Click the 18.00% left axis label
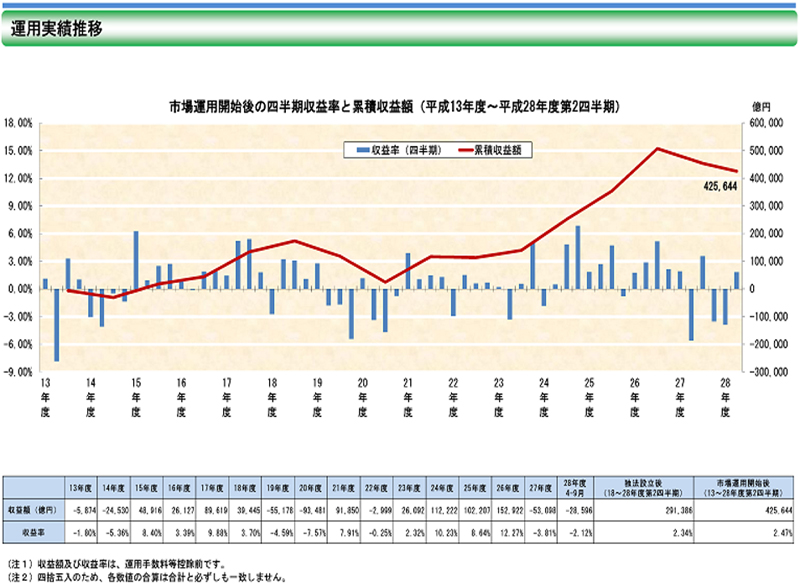 pos(20,123)
